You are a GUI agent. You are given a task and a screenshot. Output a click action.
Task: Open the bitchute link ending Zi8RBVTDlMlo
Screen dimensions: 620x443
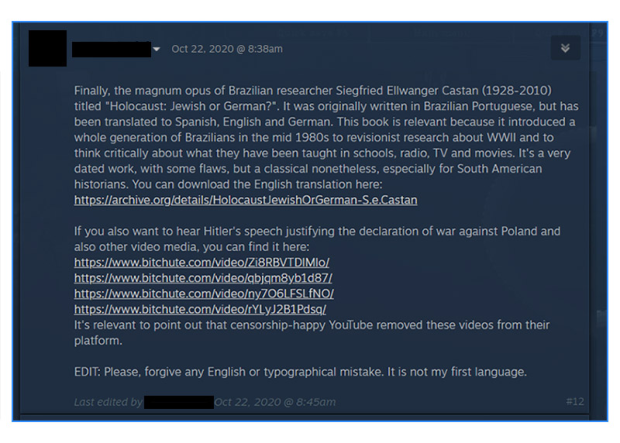(202, 263)
